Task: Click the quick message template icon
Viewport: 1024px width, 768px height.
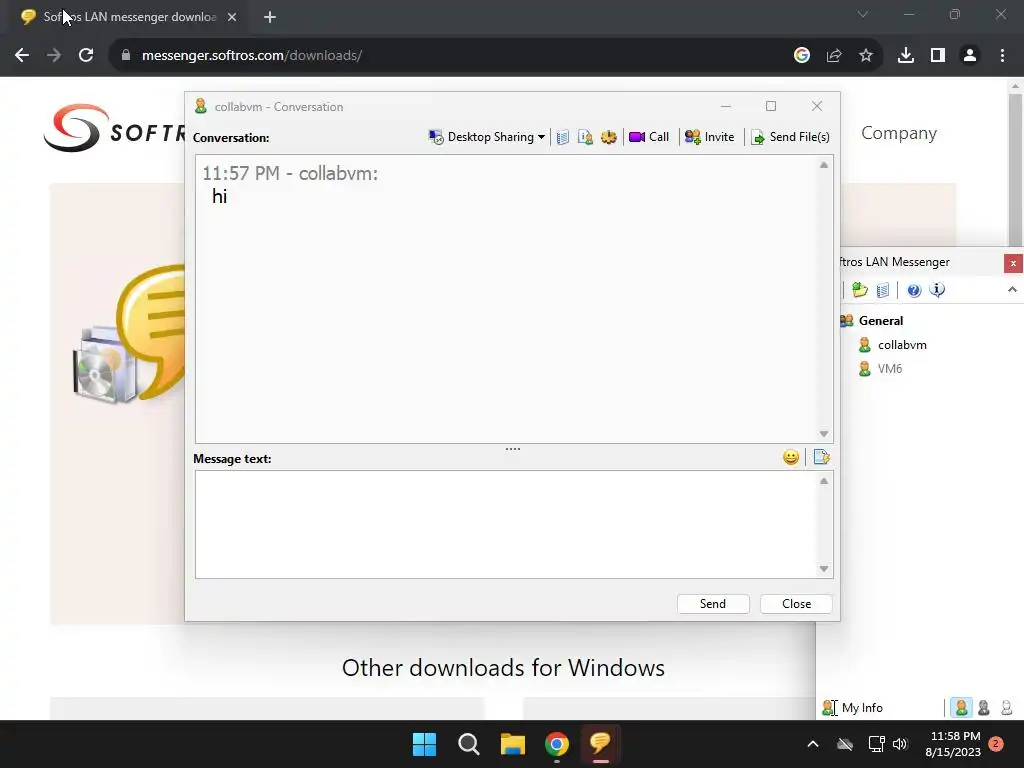Action: point(822,457)
